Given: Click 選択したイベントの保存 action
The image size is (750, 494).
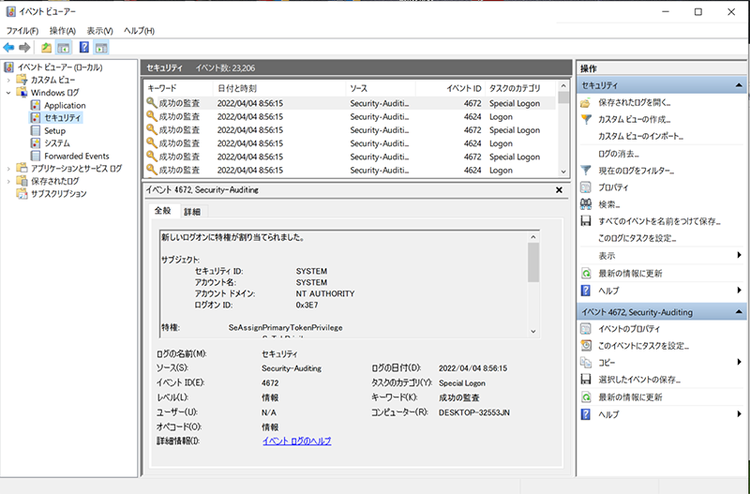Looking at the screenshot, I should pos(640,380).
